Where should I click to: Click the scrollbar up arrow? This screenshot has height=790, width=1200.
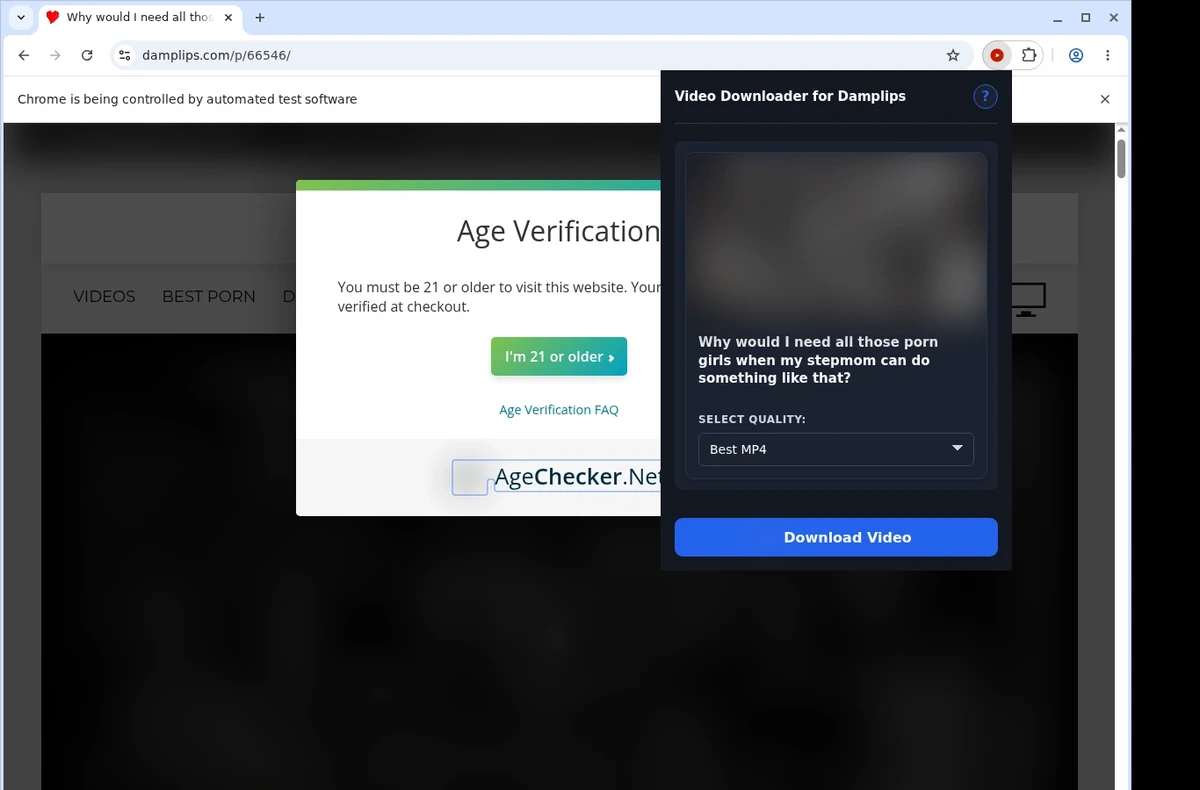[1121, 130]
